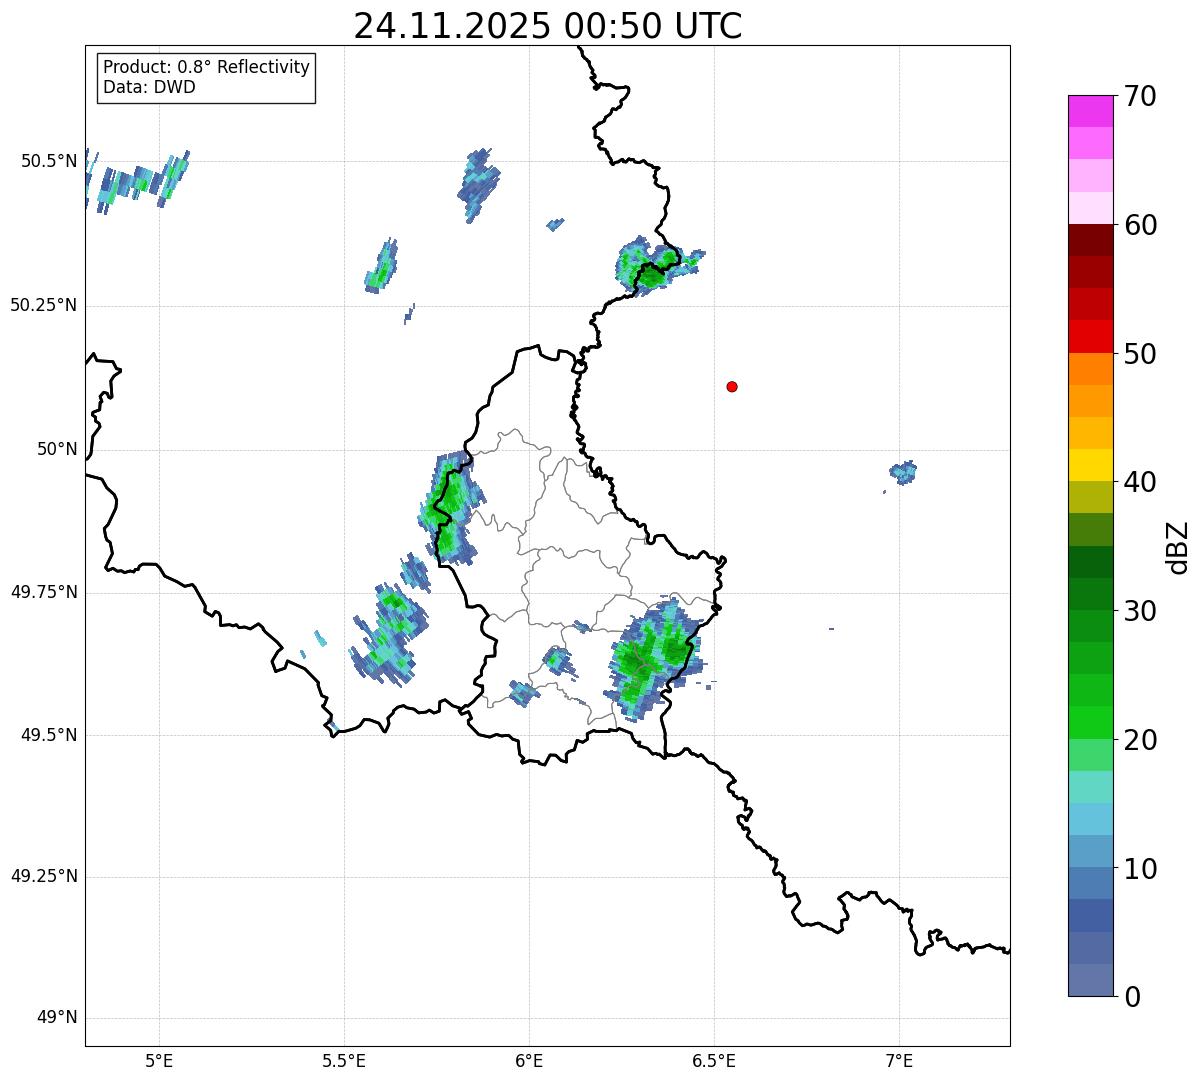
Task: Pick the dark maroon 60 dBZ colorbar band
Action: point(1090,240)
